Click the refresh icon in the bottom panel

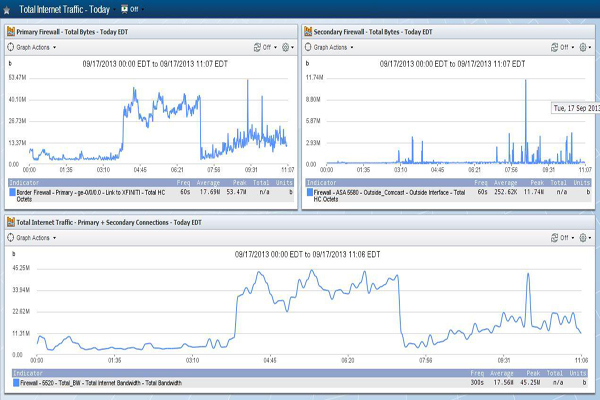pos(556,238)
